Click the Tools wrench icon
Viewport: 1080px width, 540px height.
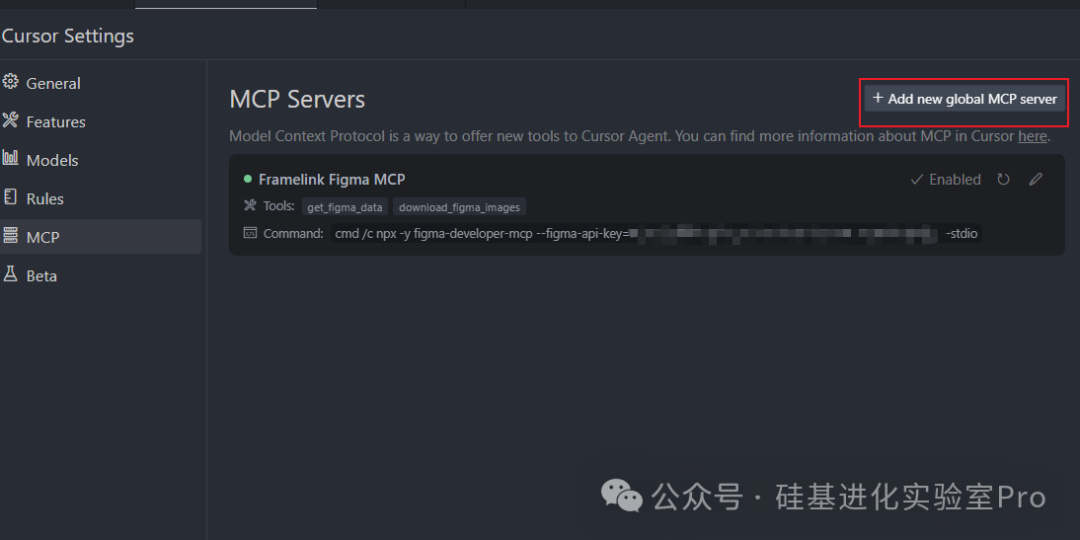click(250, 206)
